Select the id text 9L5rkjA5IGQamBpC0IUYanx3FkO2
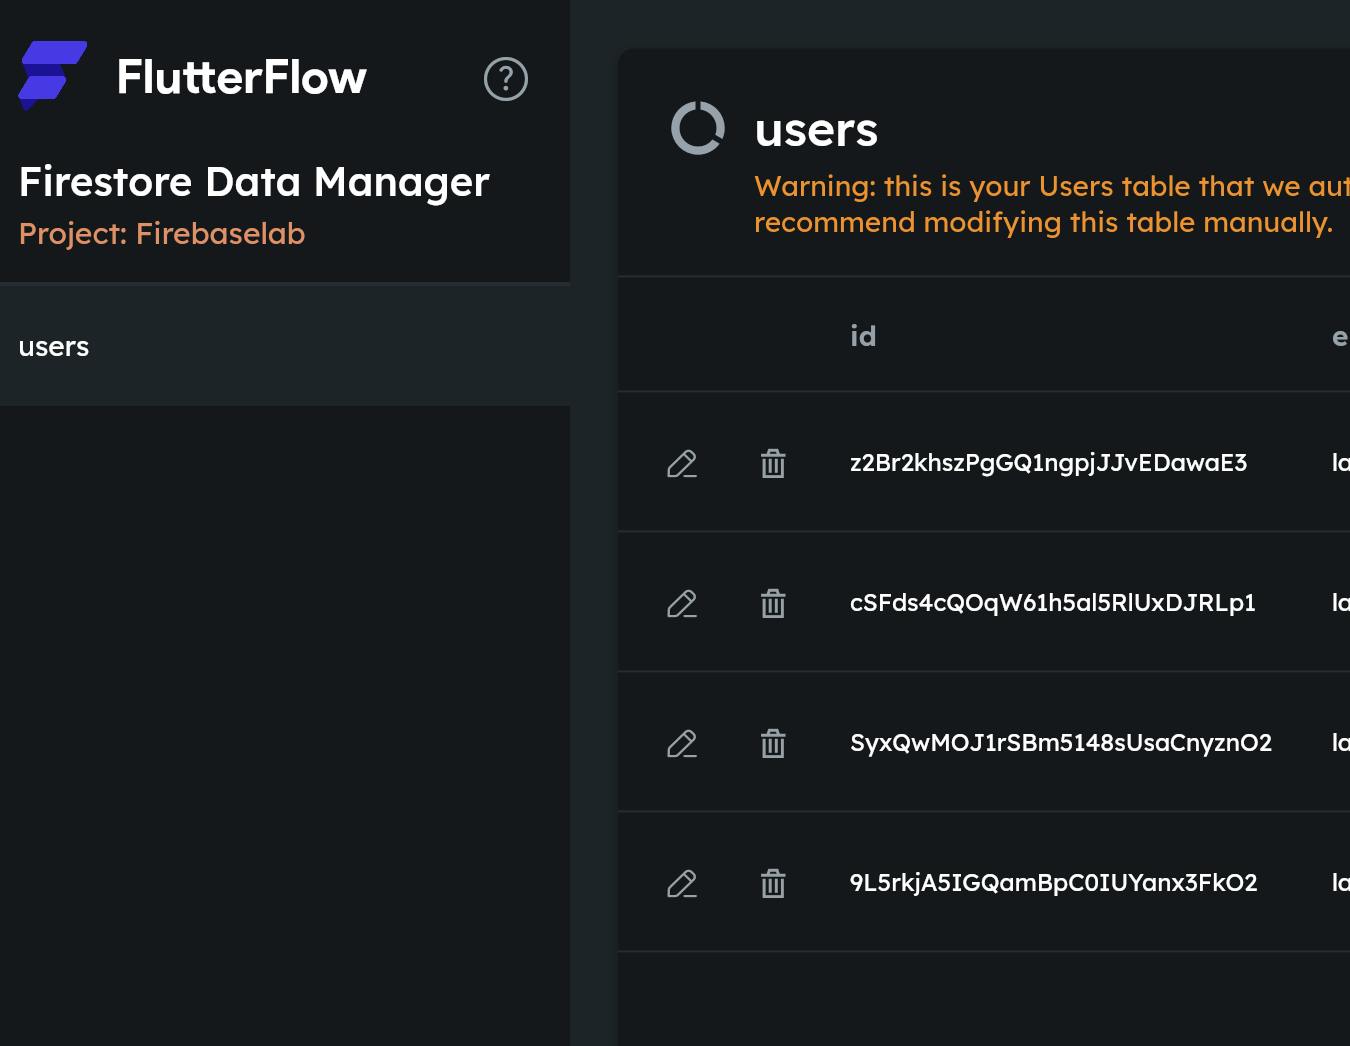The width and height of the screenshot is (1350, 1046). point(1053,883)
